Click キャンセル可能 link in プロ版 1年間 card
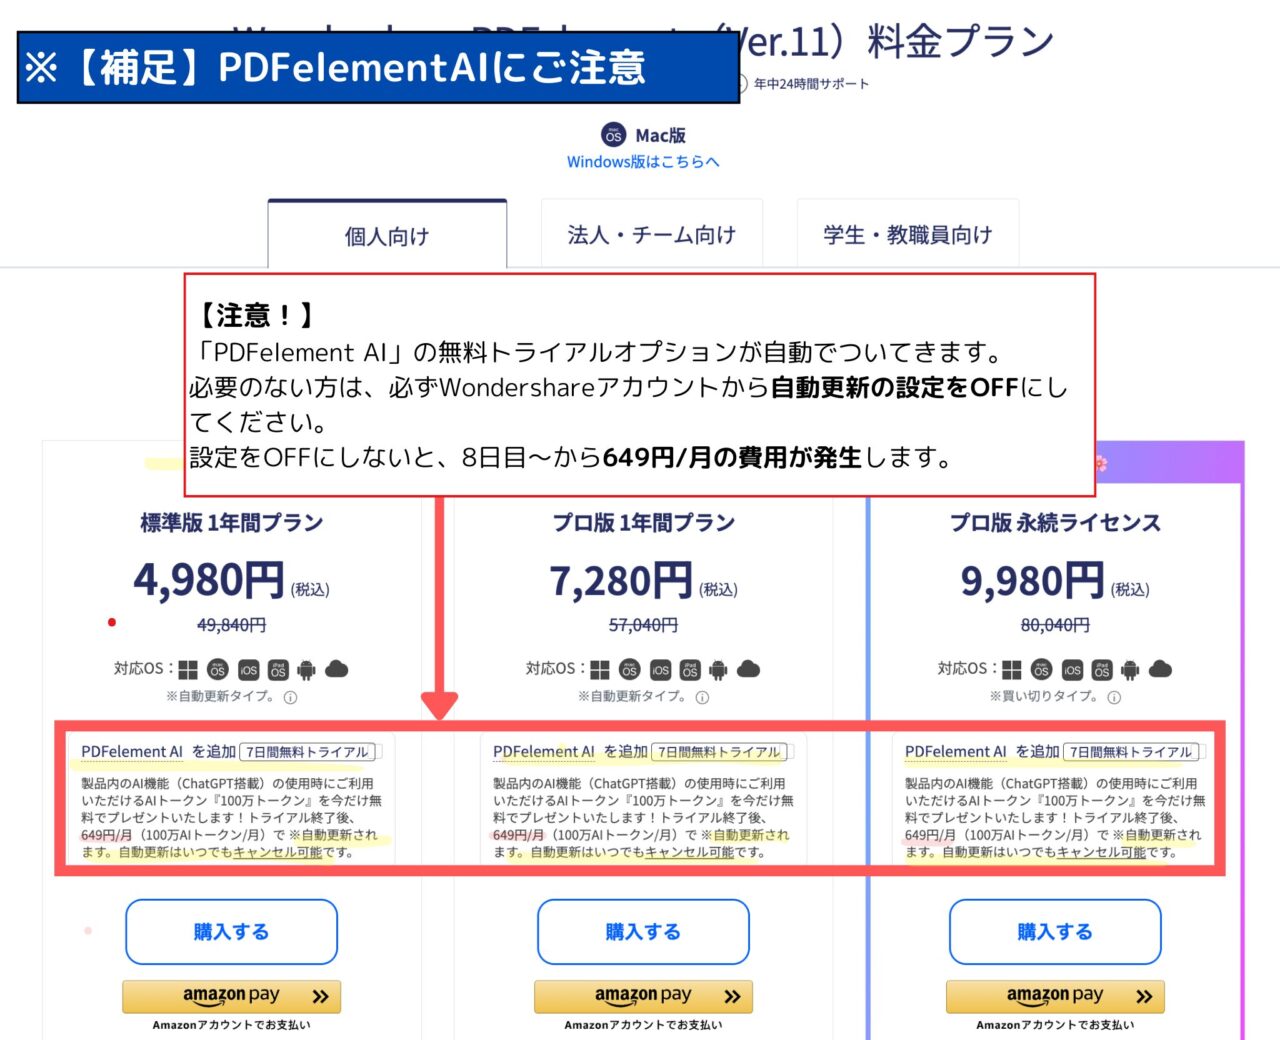Screen dimensions: 1280x1040 point(690,853)
